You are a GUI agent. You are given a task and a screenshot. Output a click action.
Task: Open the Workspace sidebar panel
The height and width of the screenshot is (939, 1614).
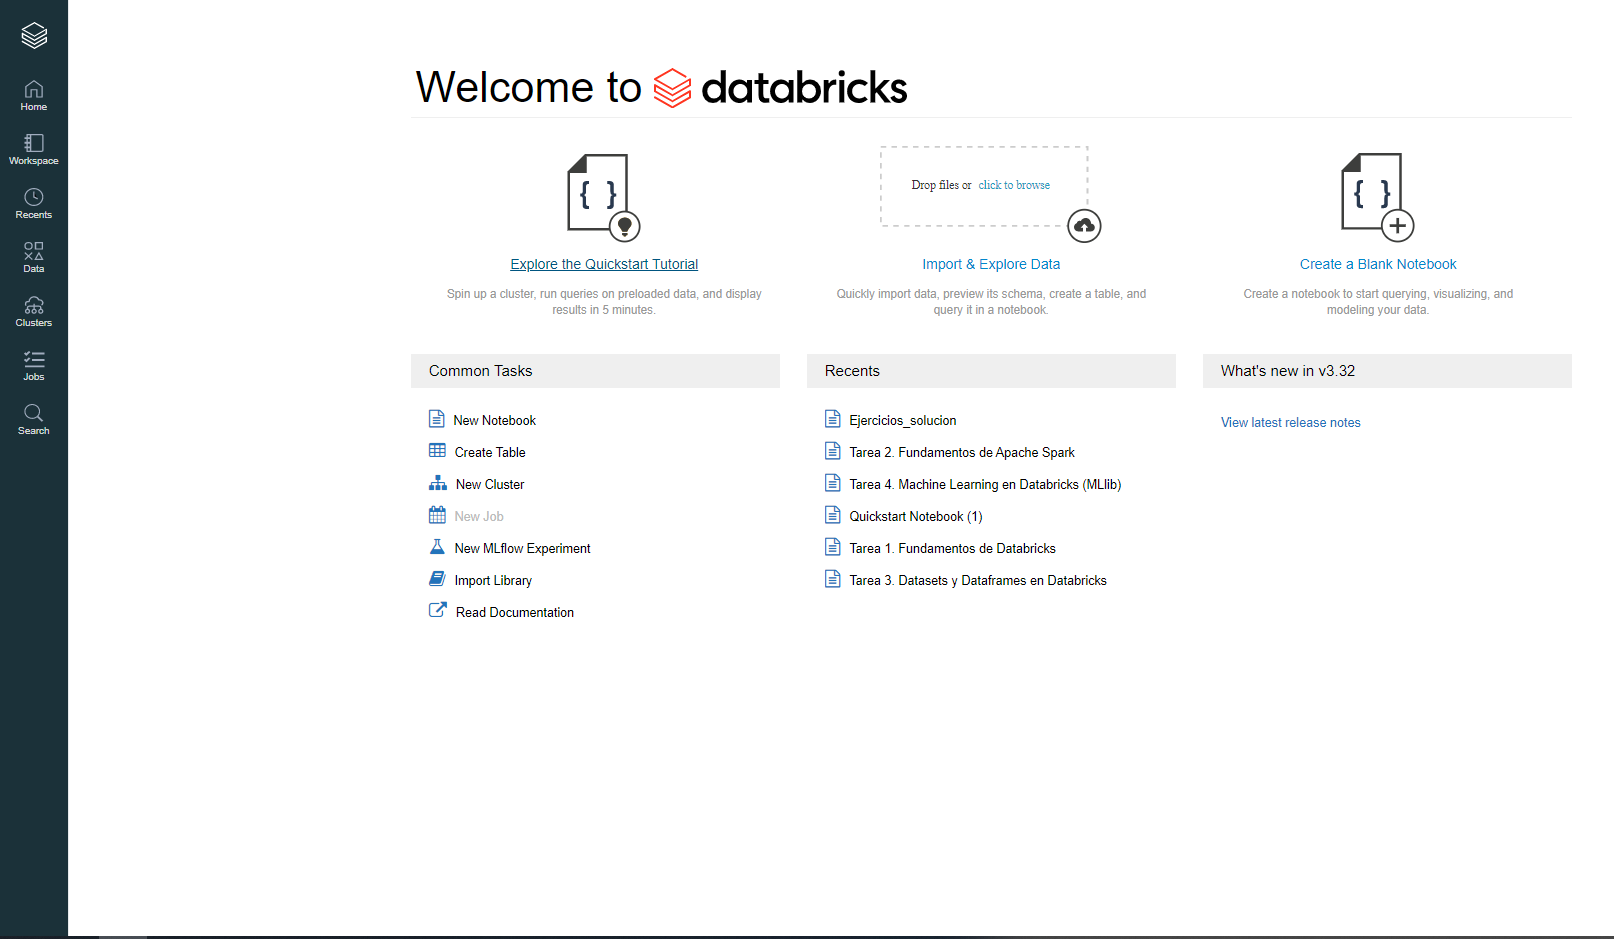[34, 150]
